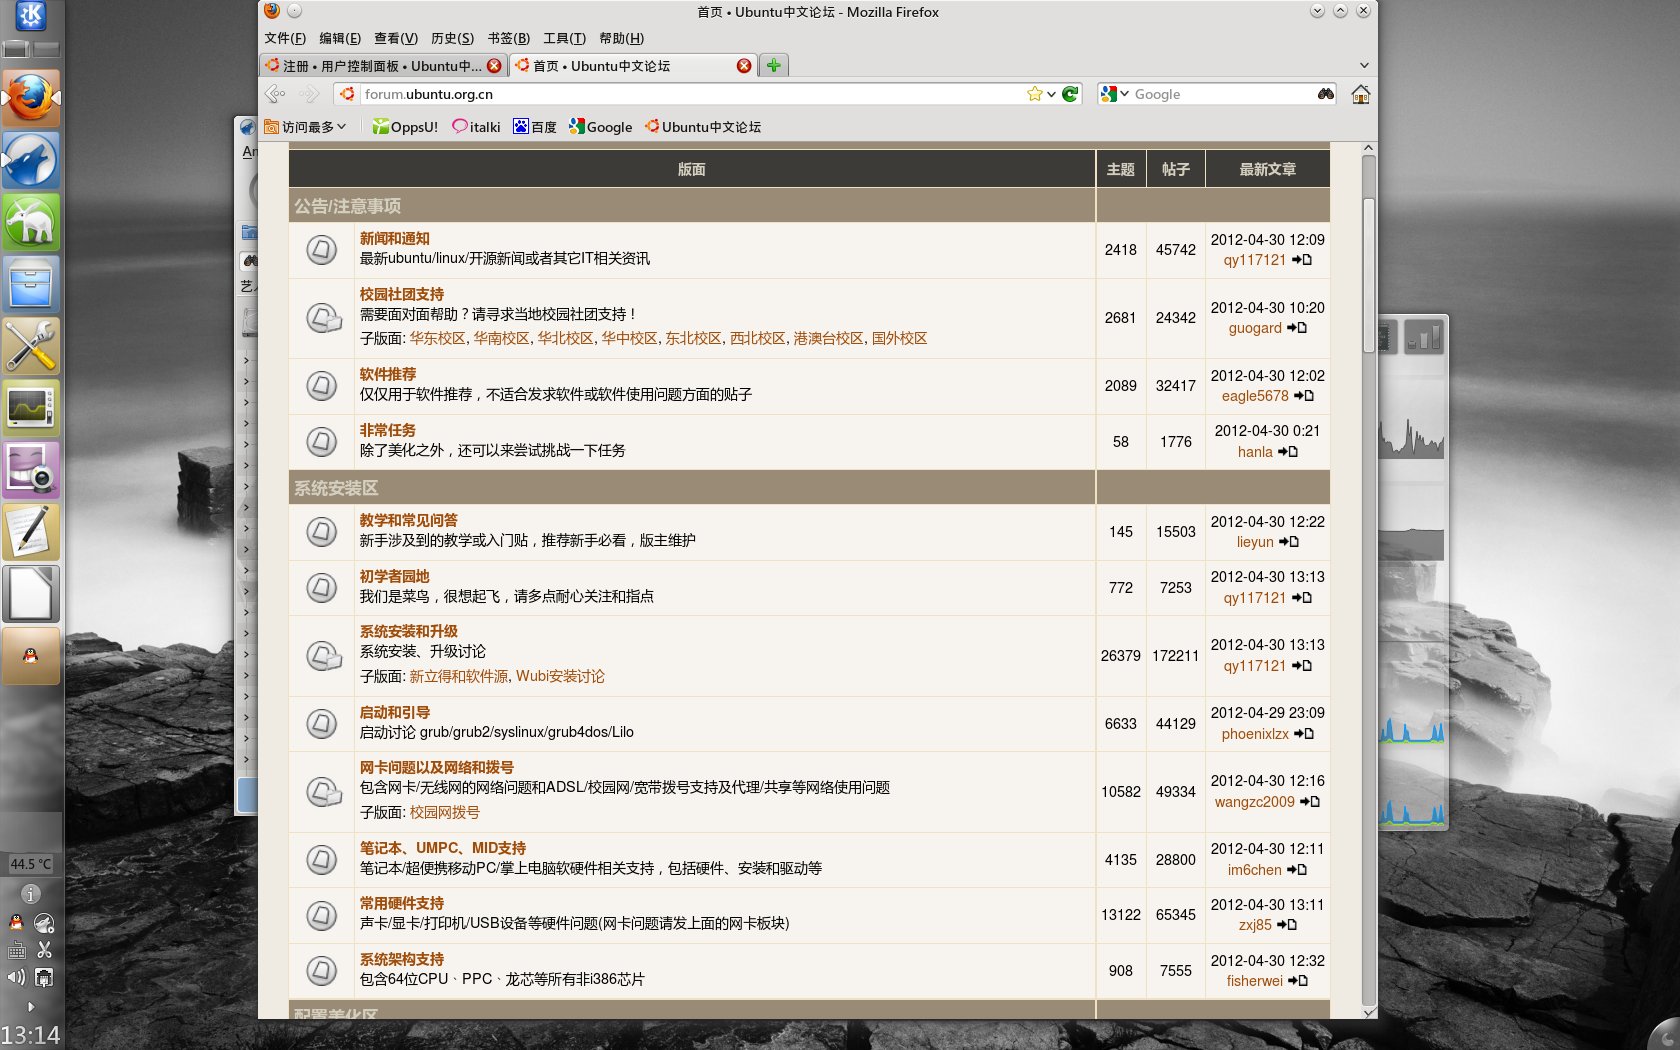1680x1050 pixels.
Task: Open the QQ penguin dock launcher
Action: [x=31, y=656]
